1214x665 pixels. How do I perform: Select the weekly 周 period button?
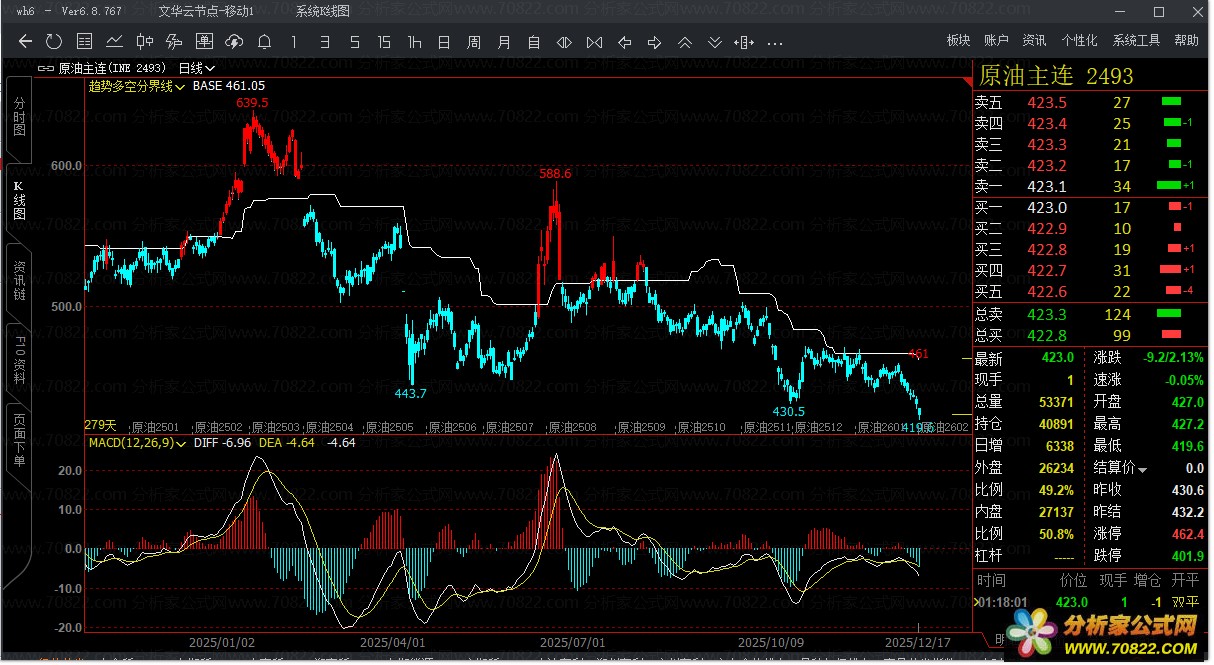pos(474,42)
